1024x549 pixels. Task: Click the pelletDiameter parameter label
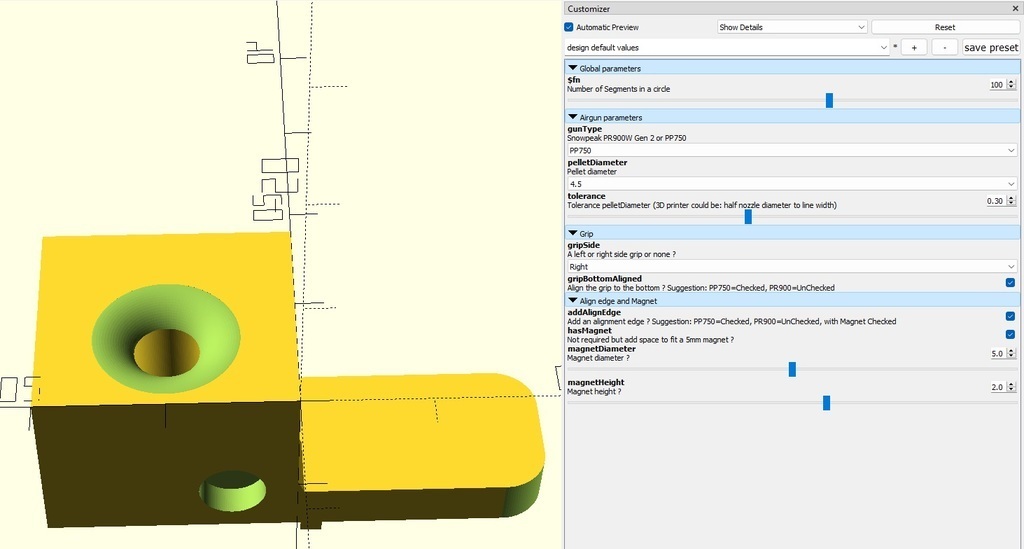[x=597, y=163]
